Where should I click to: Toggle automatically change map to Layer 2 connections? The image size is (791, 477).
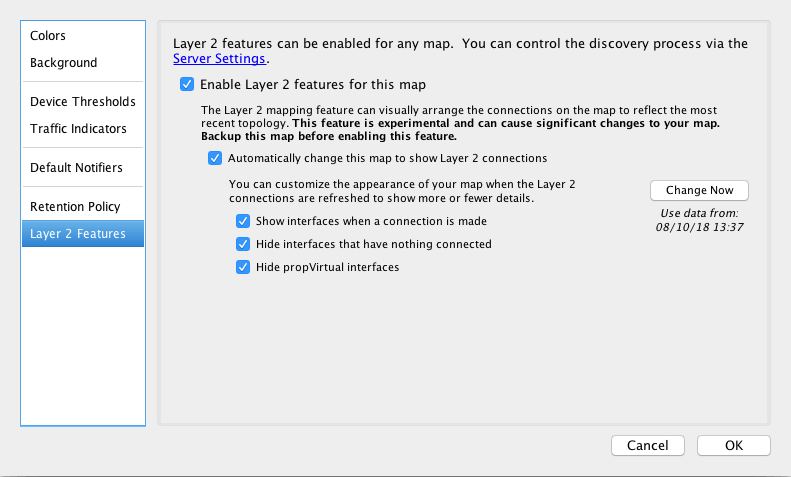(x=215, y=158)
